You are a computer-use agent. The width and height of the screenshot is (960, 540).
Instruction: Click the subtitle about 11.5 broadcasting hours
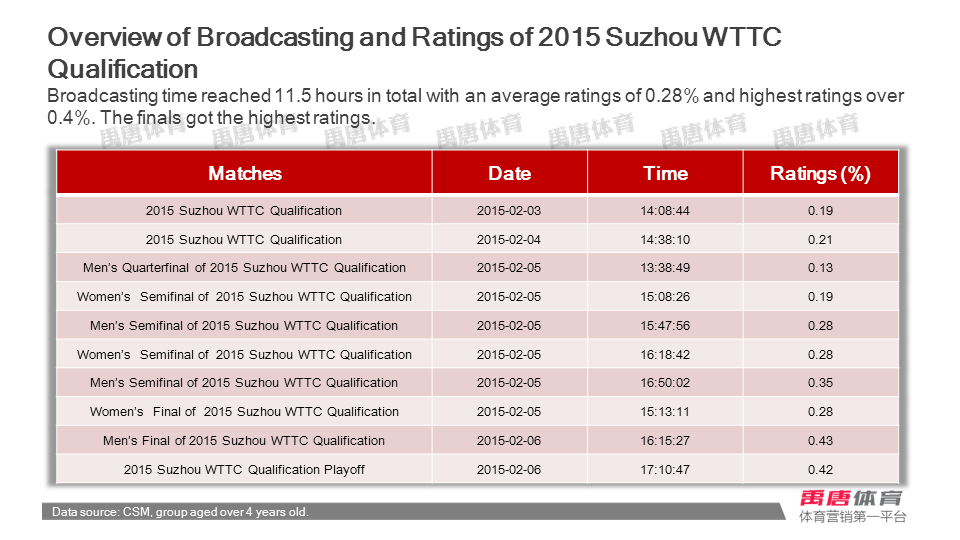pyautogui.click(x=475, y=106)
